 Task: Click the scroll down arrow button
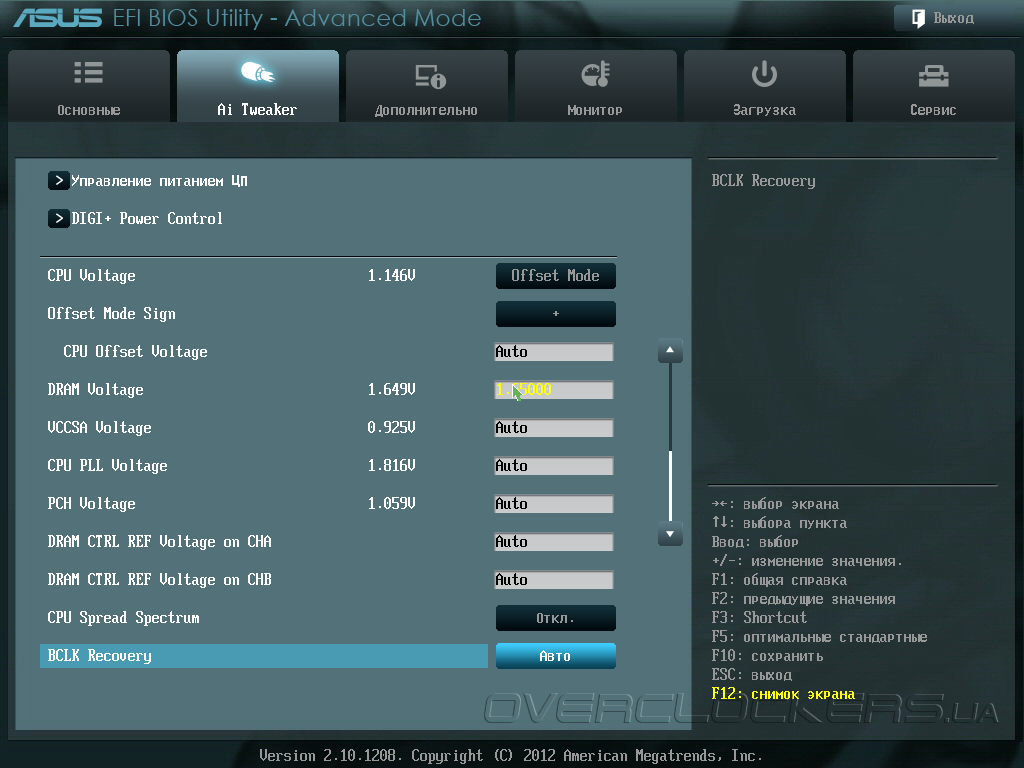pyautogui.click(x=670, y=534)
